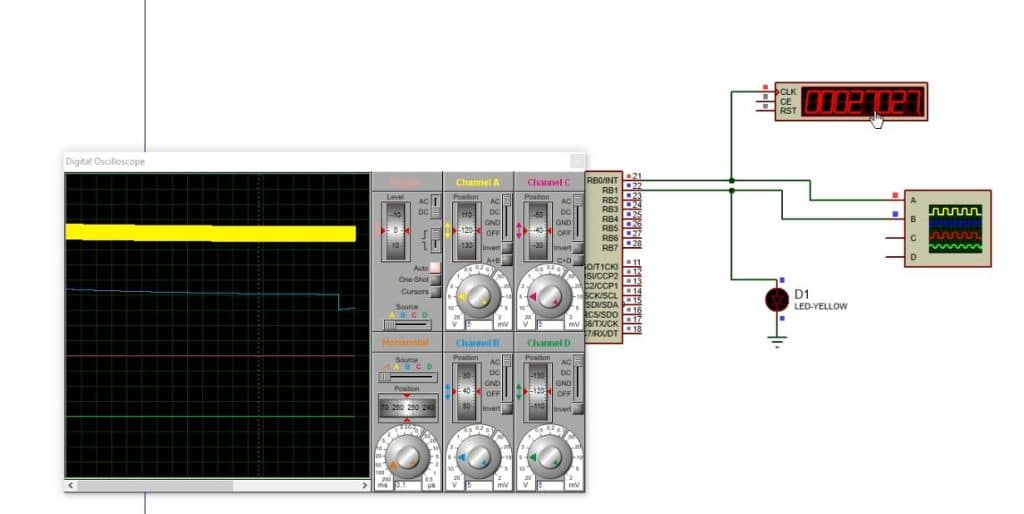Toggle the Cursors button
This screenshot has height=514, width=1024.
click(435, 291)
